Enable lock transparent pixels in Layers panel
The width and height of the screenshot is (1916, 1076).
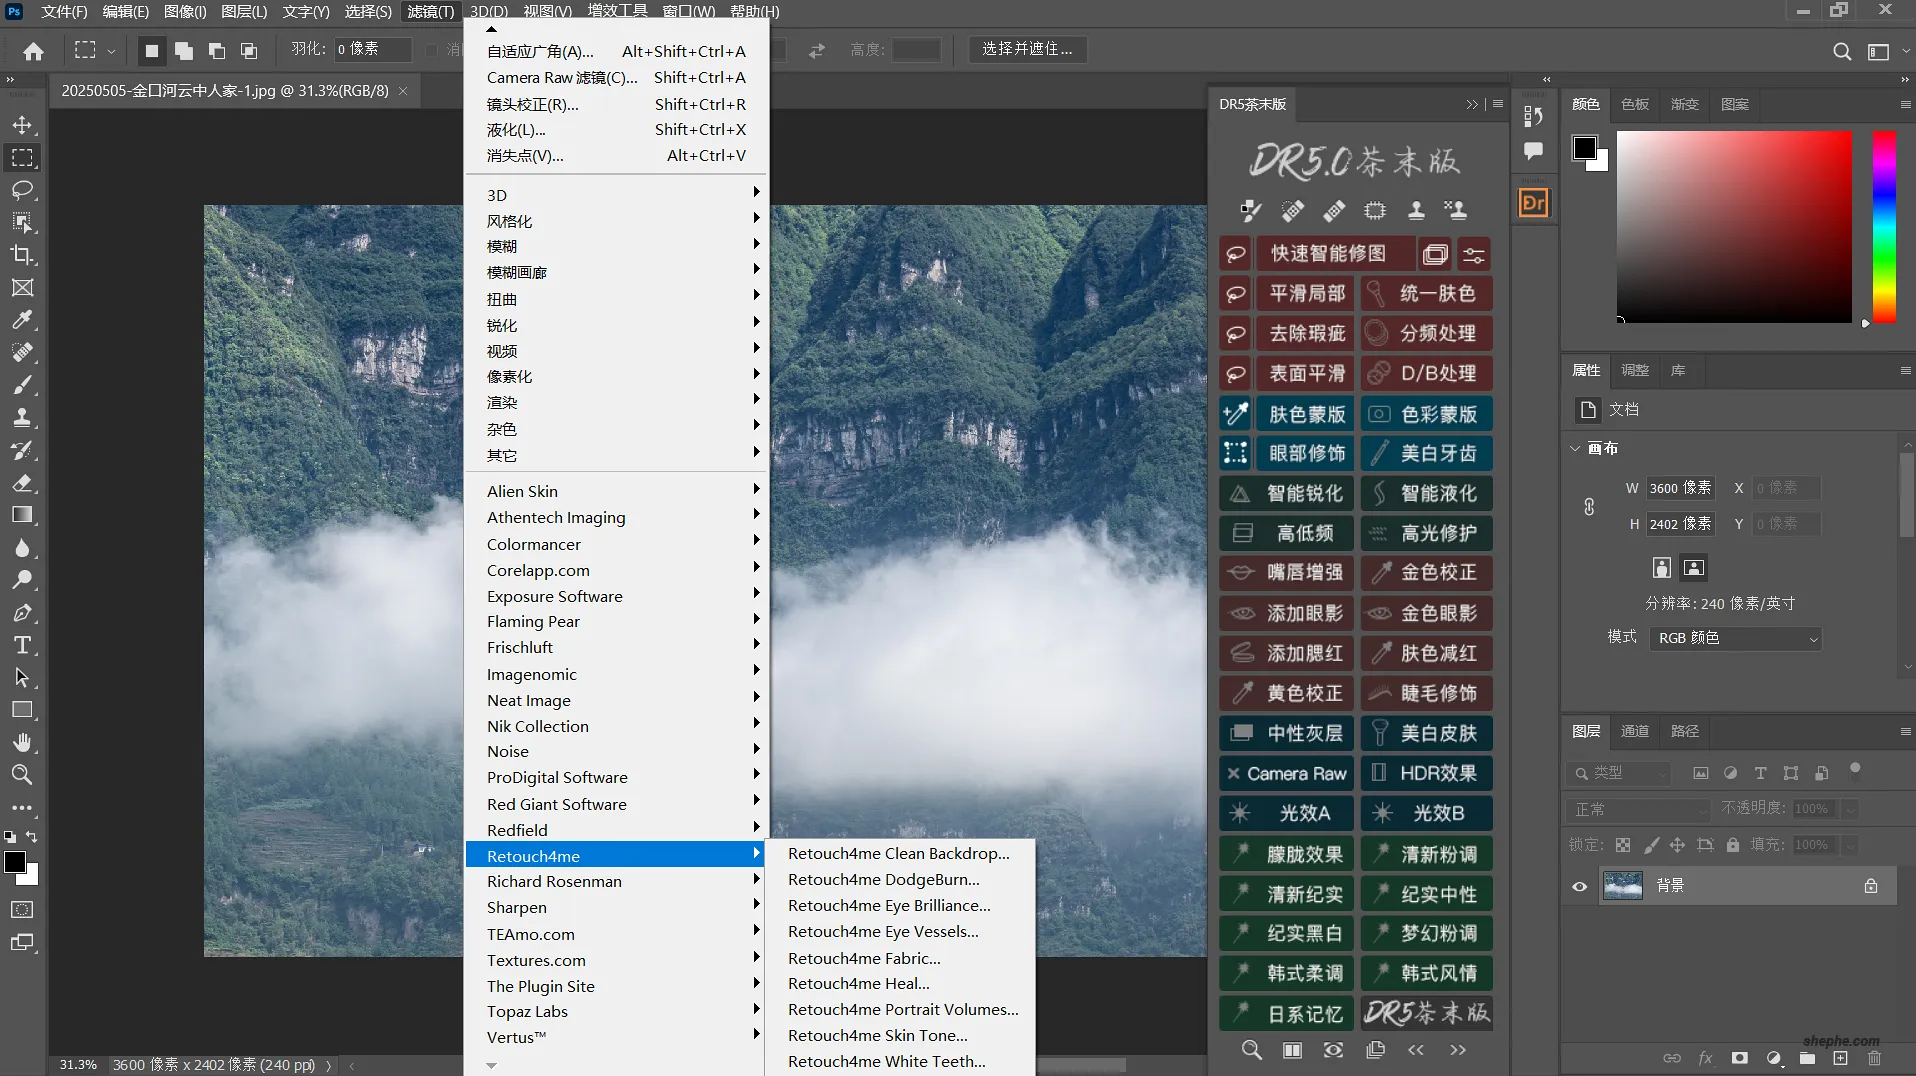[1622, 845]
